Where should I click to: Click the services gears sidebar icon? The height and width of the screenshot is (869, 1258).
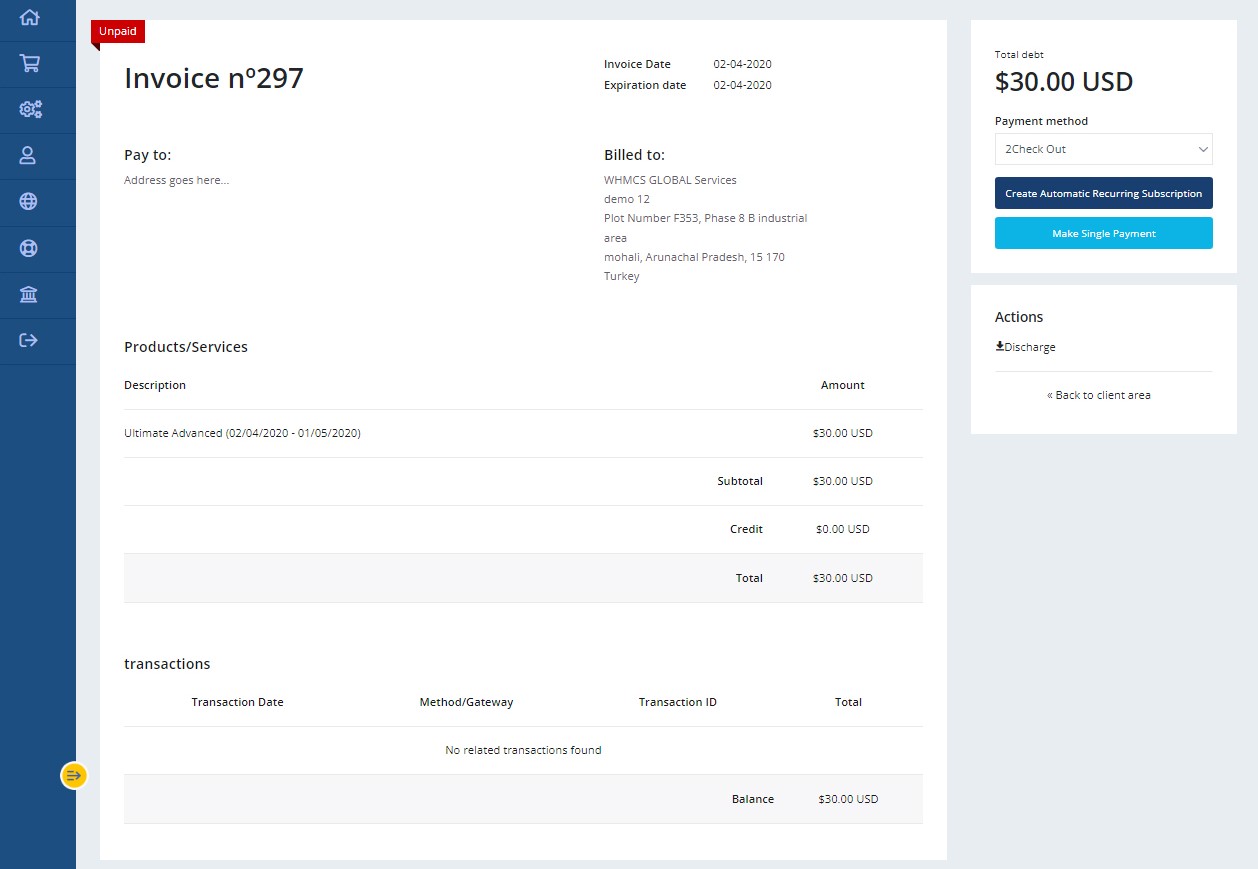[x=30, y=110]
